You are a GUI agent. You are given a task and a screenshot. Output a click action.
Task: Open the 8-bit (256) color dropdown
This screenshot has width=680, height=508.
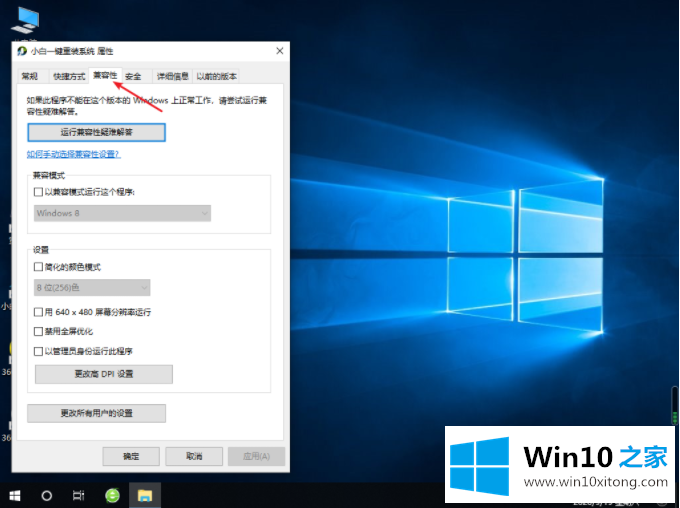coord(92,288)
